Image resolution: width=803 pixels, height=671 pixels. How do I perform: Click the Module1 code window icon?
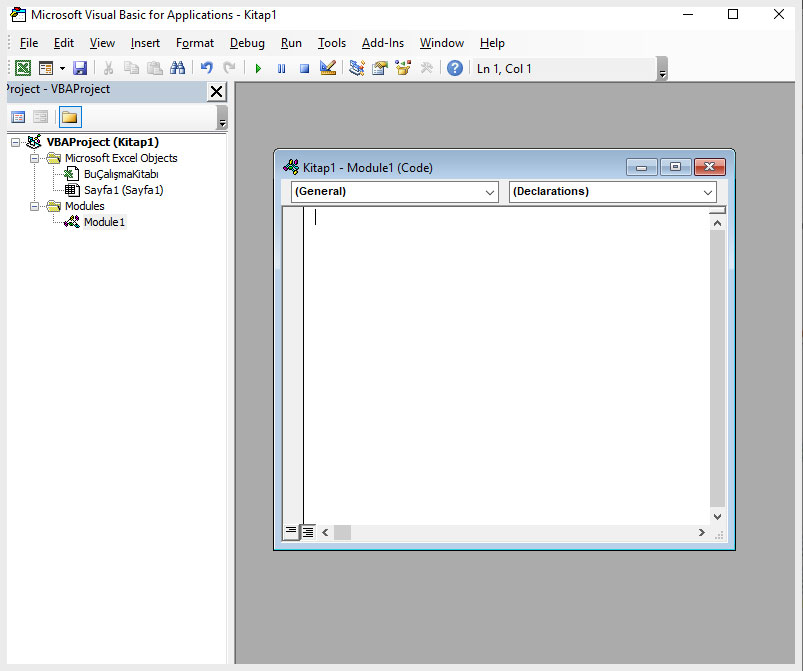(291, 167)
